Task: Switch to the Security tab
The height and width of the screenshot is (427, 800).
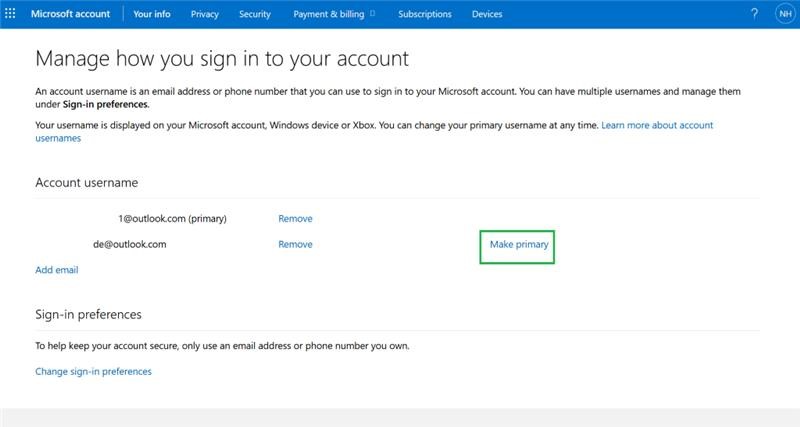Action: tap(255, 14)
